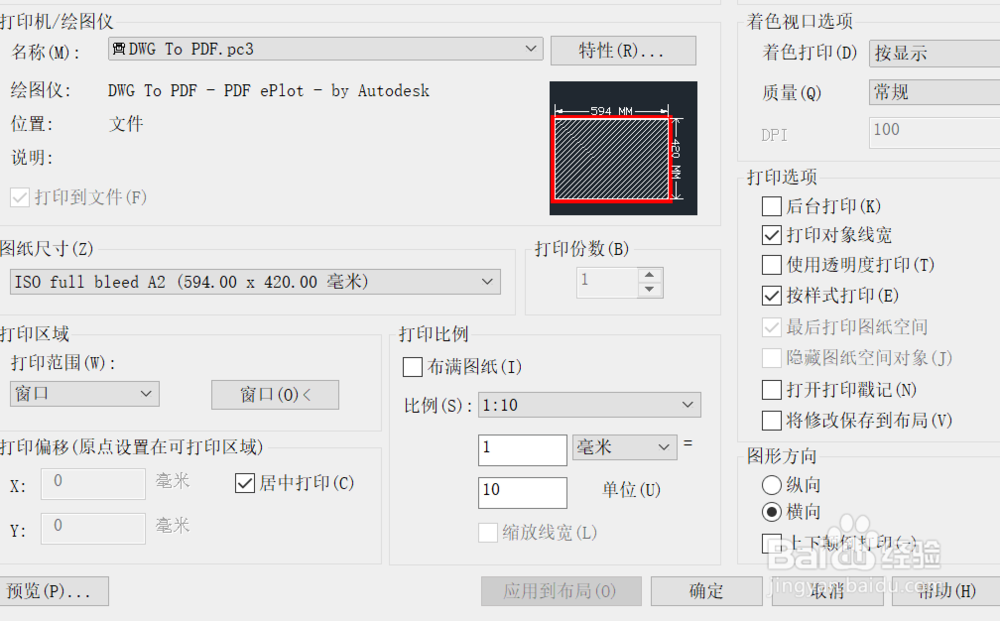Click the Y offset input field

click(x=93, y=528)
